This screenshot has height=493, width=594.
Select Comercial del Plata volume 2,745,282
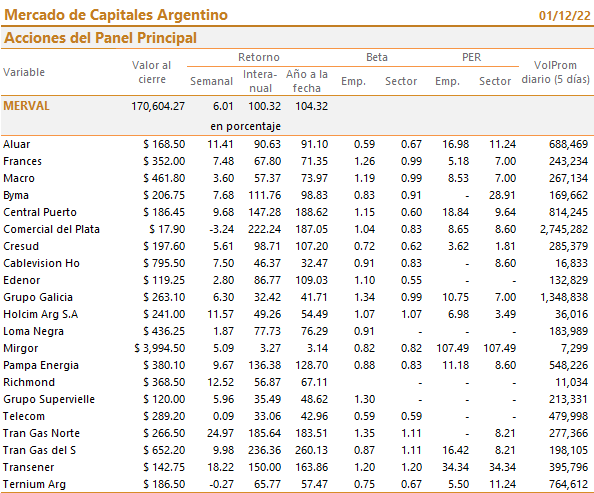[x=564, y=229]
